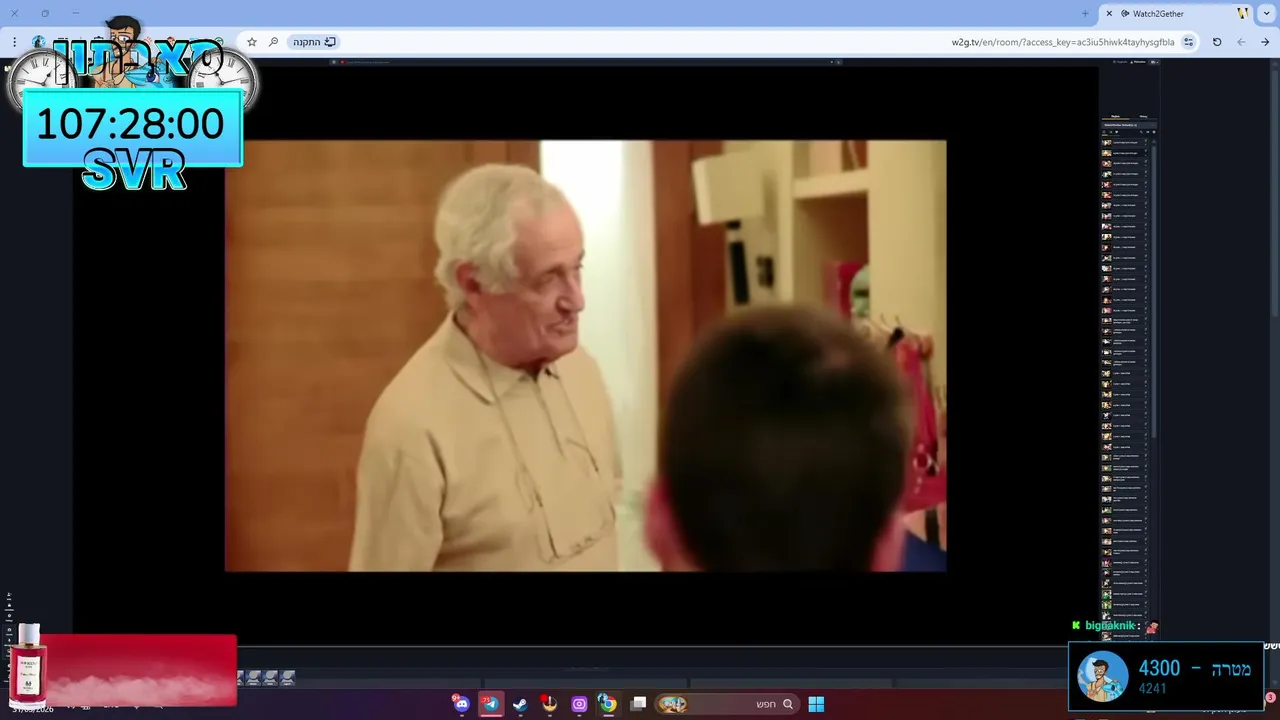Click the w2g.tv address bar URL
Screen dimensions: 1280x720
pos(1063,42)
